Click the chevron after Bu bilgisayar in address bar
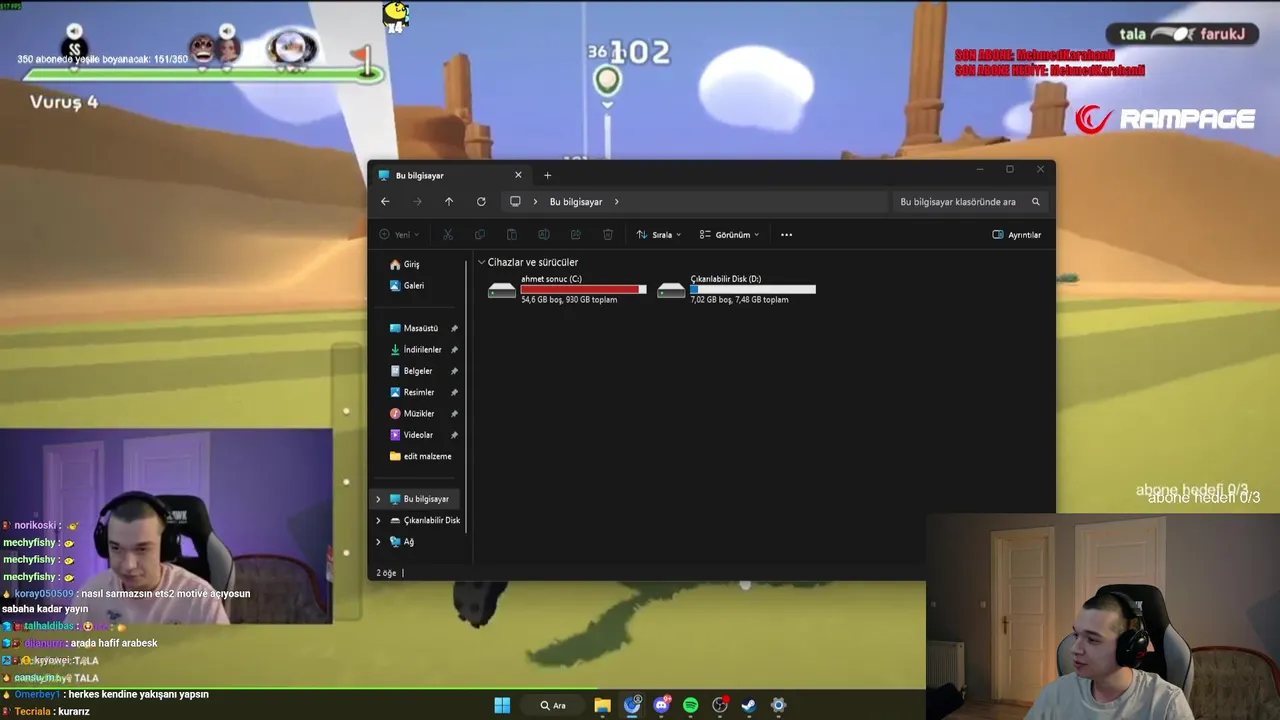The width and height of the screenshot is (1280, 720). tap(616, 202)
